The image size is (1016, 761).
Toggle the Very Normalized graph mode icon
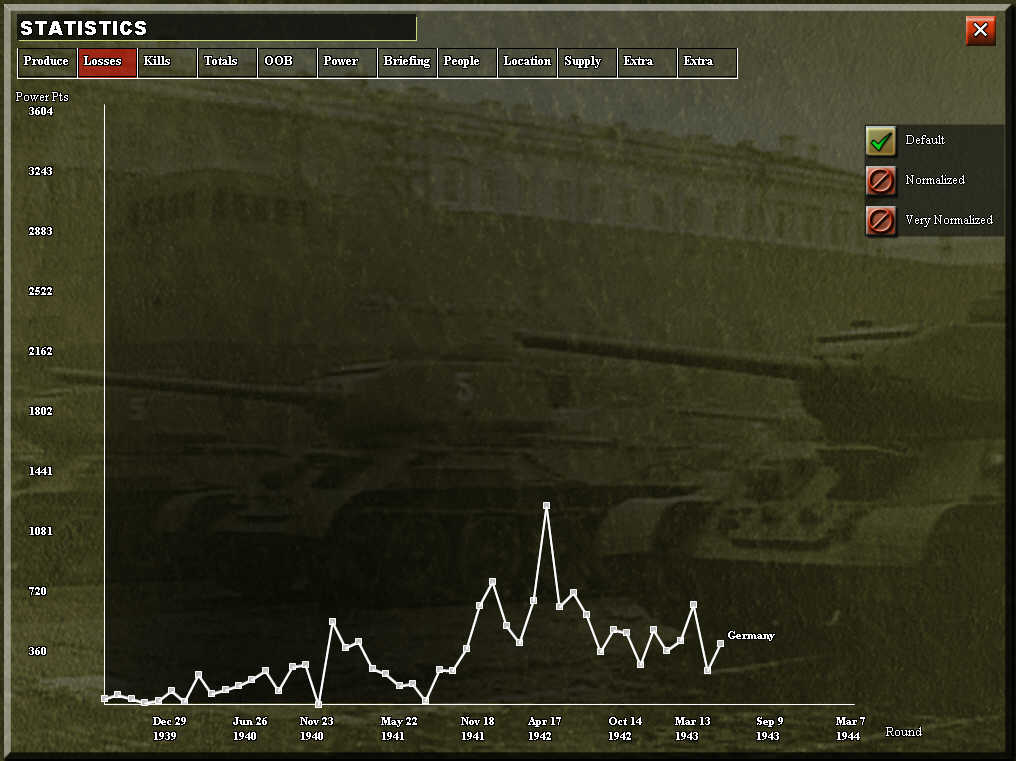click(881, 221)
